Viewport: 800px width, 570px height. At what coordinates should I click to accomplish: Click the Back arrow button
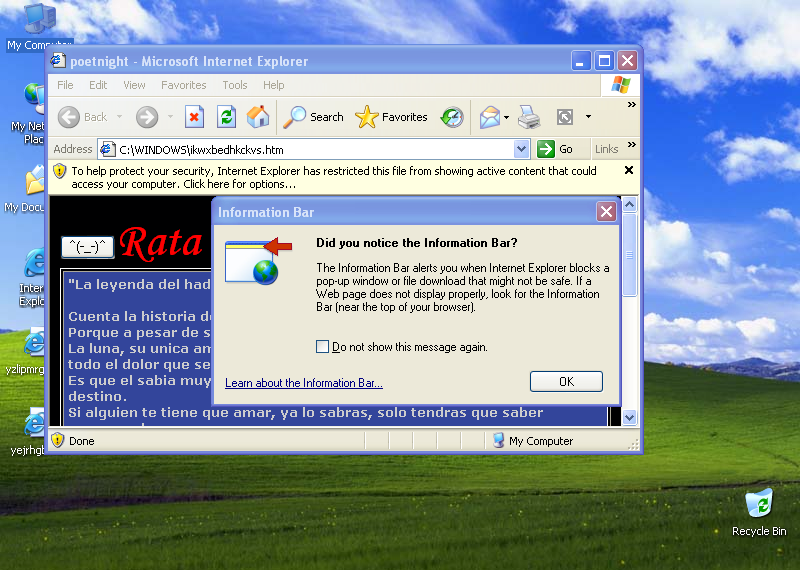tap(82, 117)
